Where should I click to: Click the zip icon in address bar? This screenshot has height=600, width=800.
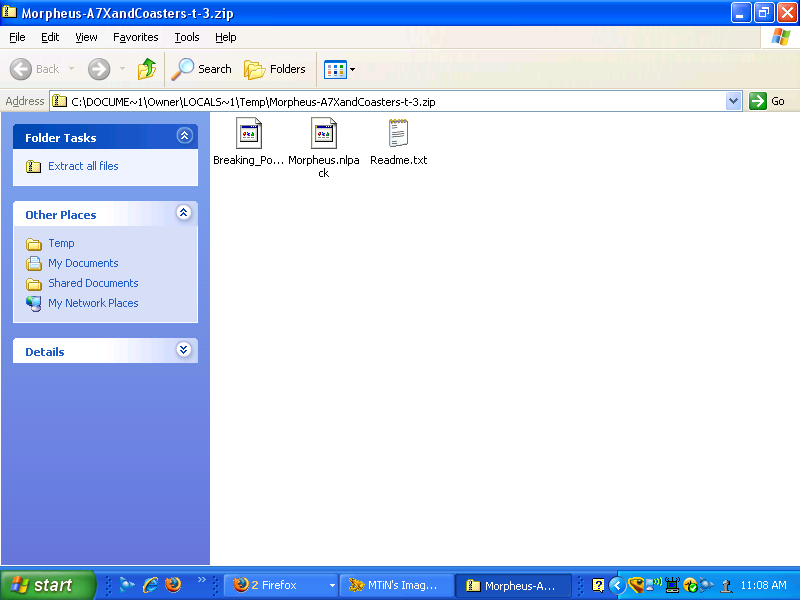point(60,101)
